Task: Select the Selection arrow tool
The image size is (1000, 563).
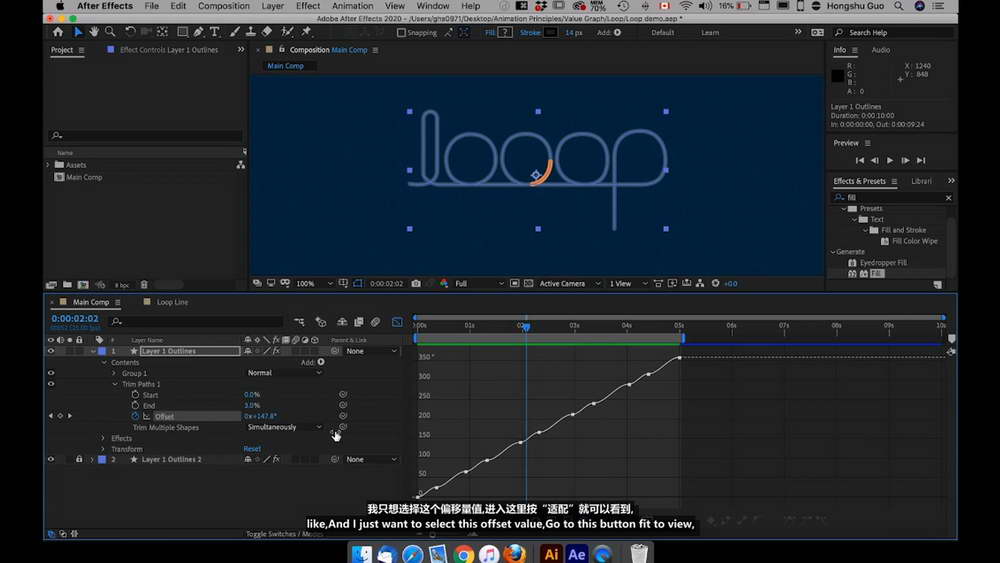Action: coord(78,32)
